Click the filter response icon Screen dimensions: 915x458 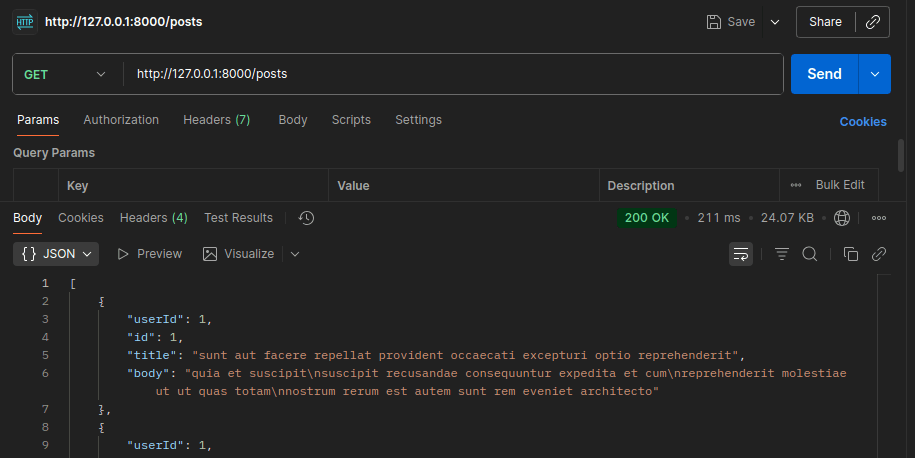782,254
